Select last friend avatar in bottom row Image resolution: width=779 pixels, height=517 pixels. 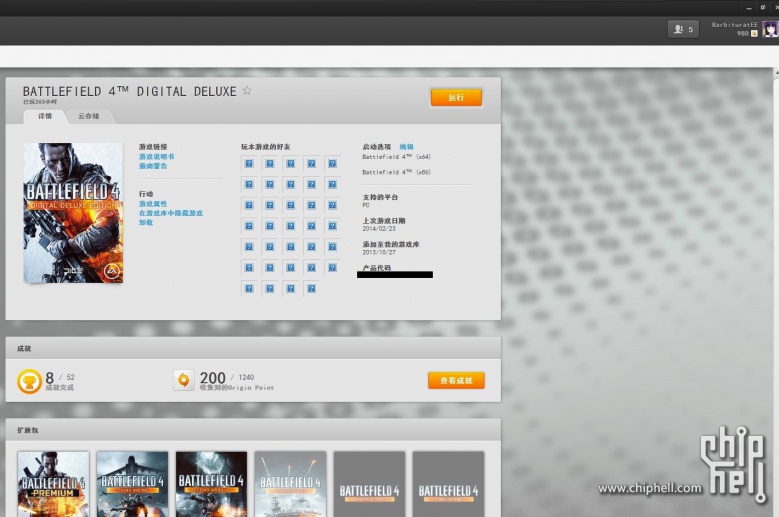tap(312, 288)
